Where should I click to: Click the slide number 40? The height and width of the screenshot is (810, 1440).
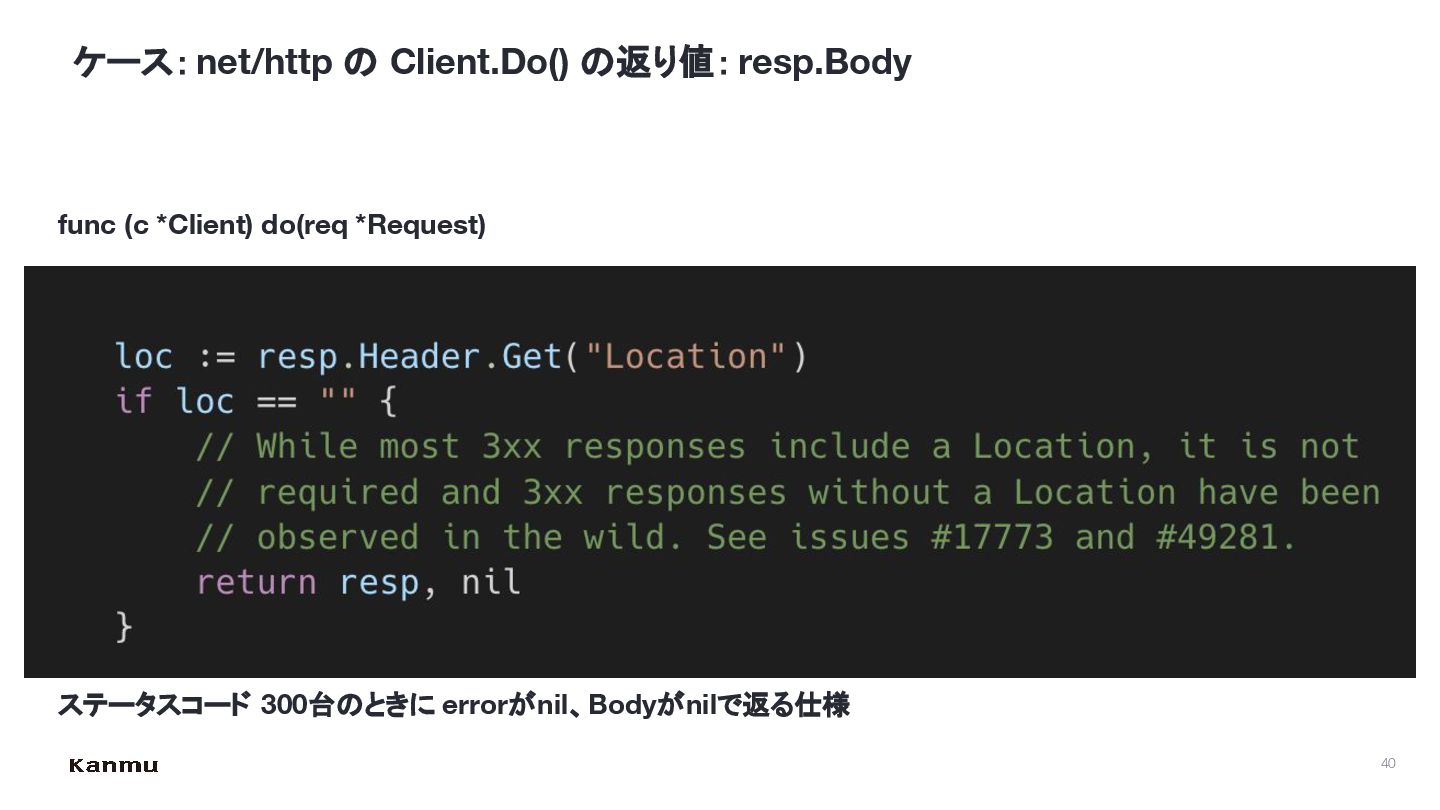tap(1388, 763)
